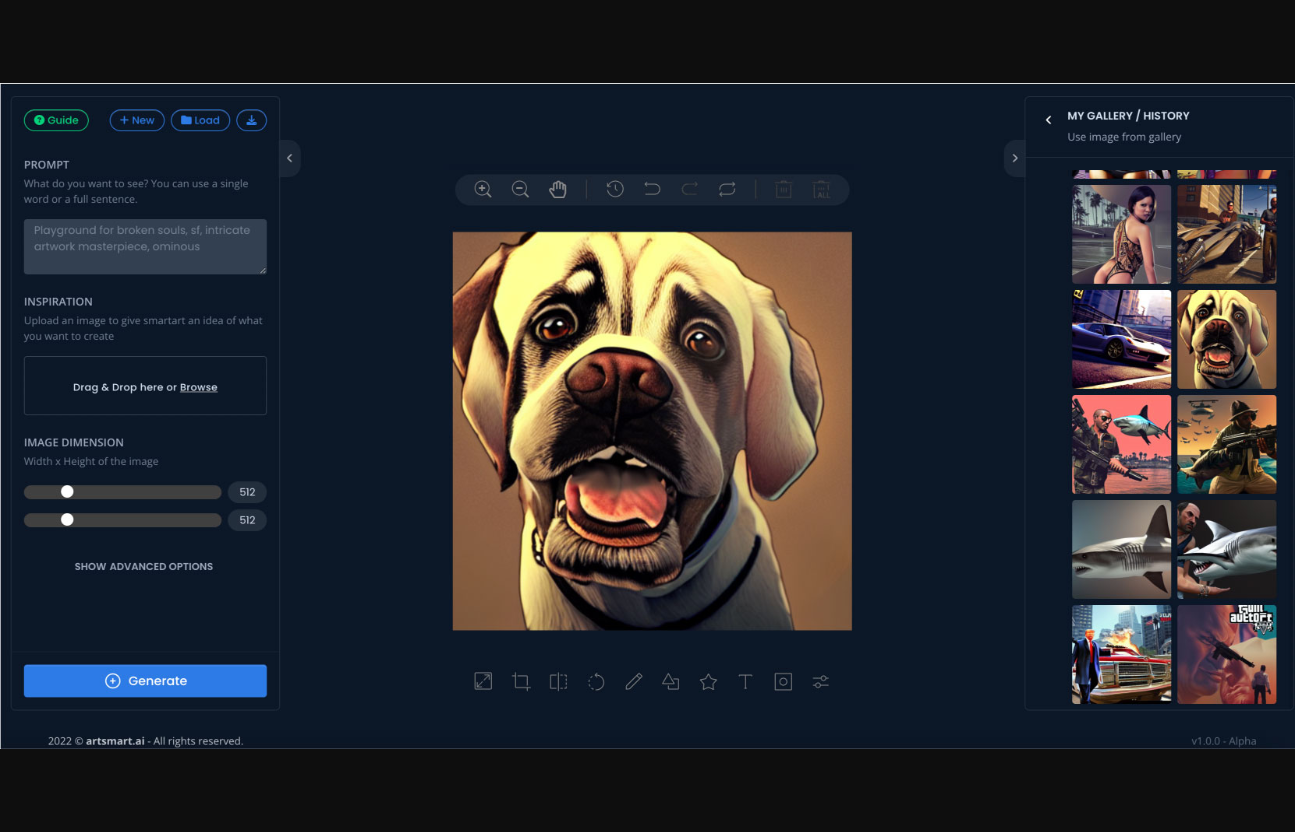Click the zoom in magnifier icon
This screenshot has height=832, width=1295.
pyautogui.click(x=483, y=190)
